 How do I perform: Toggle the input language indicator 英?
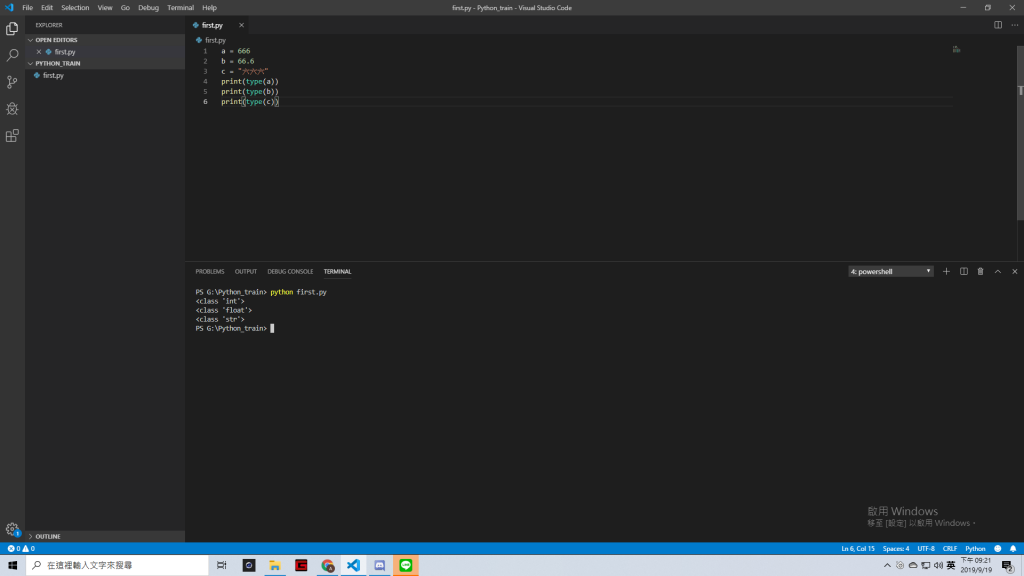pos(951,566)
